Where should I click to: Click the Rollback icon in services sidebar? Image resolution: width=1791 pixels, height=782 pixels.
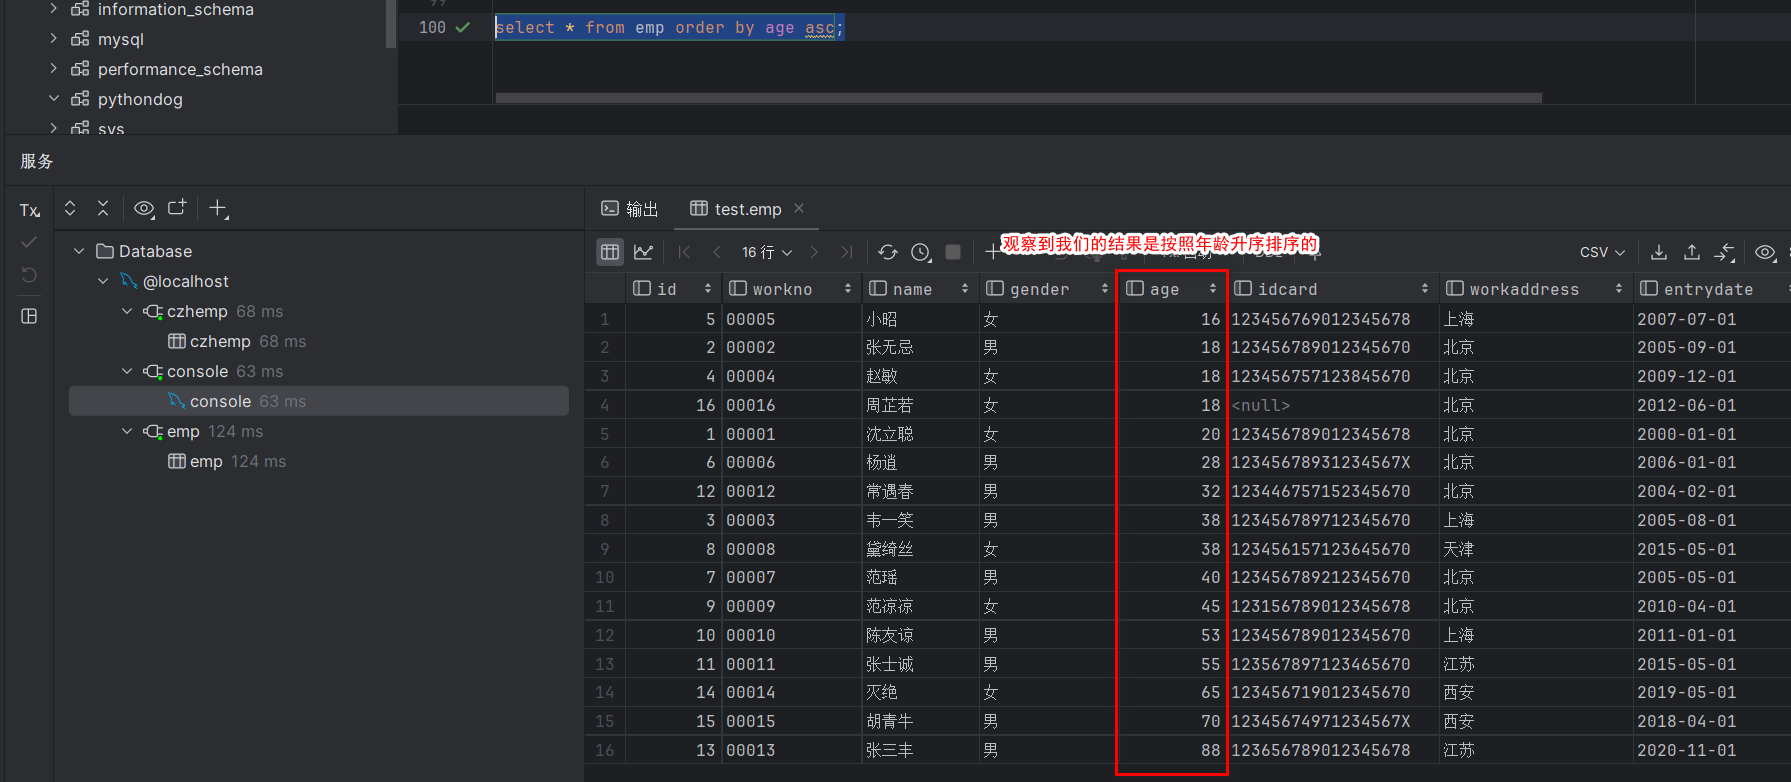pos(29,275)
